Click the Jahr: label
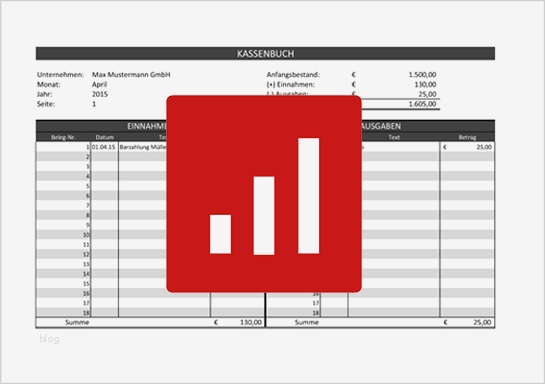Image resolution: width=545 pixels, height=384 pixels. [44, 94]
